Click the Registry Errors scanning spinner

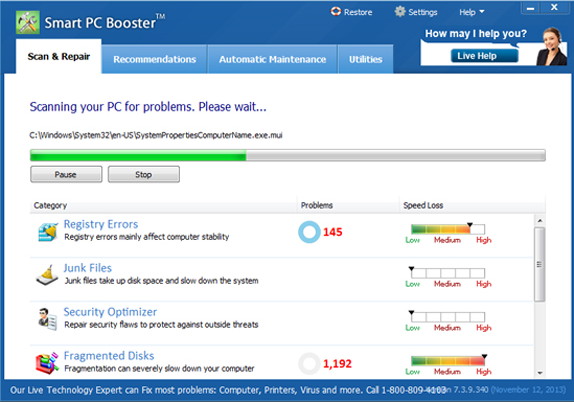(309, 232)
